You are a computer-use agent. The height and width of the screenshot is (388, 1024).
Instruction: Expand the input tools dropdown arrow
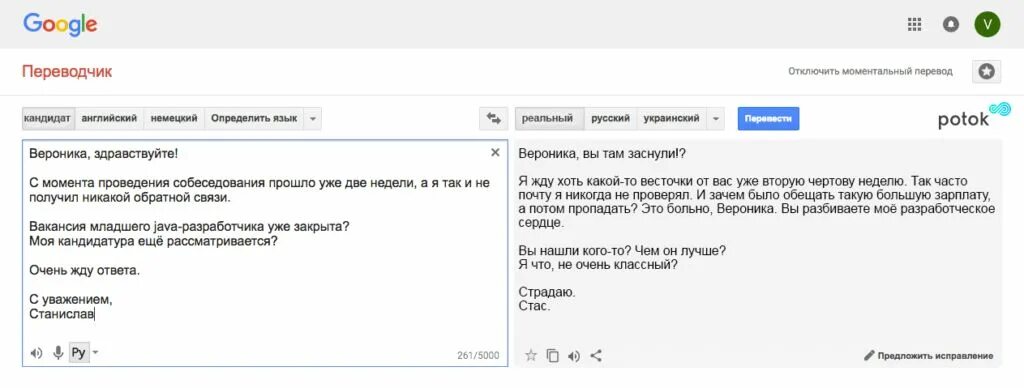[x=95, y=353]
